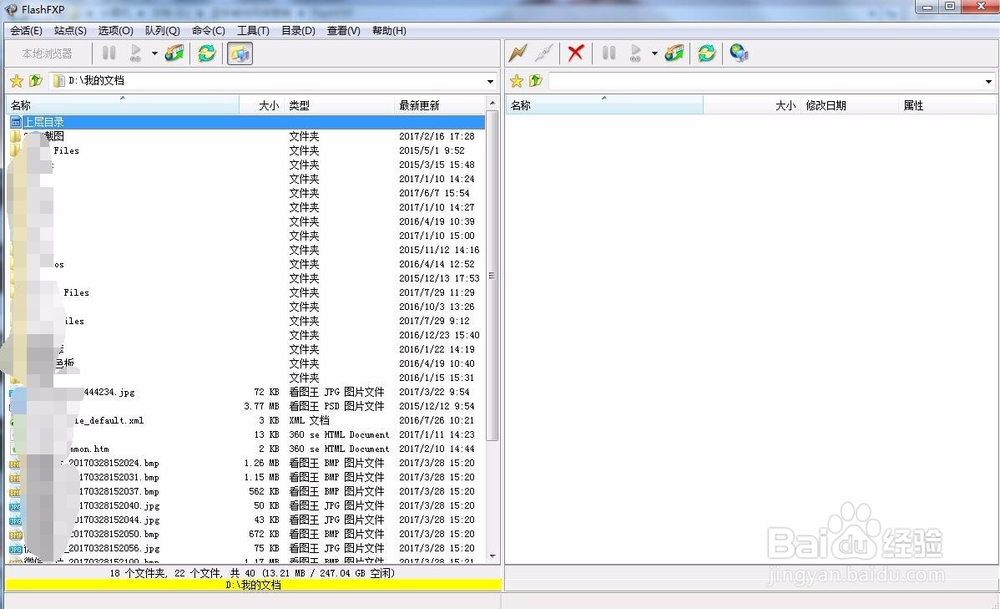Click the right pane pause icon
The image size is (1000, 609).
coord(609,53)
